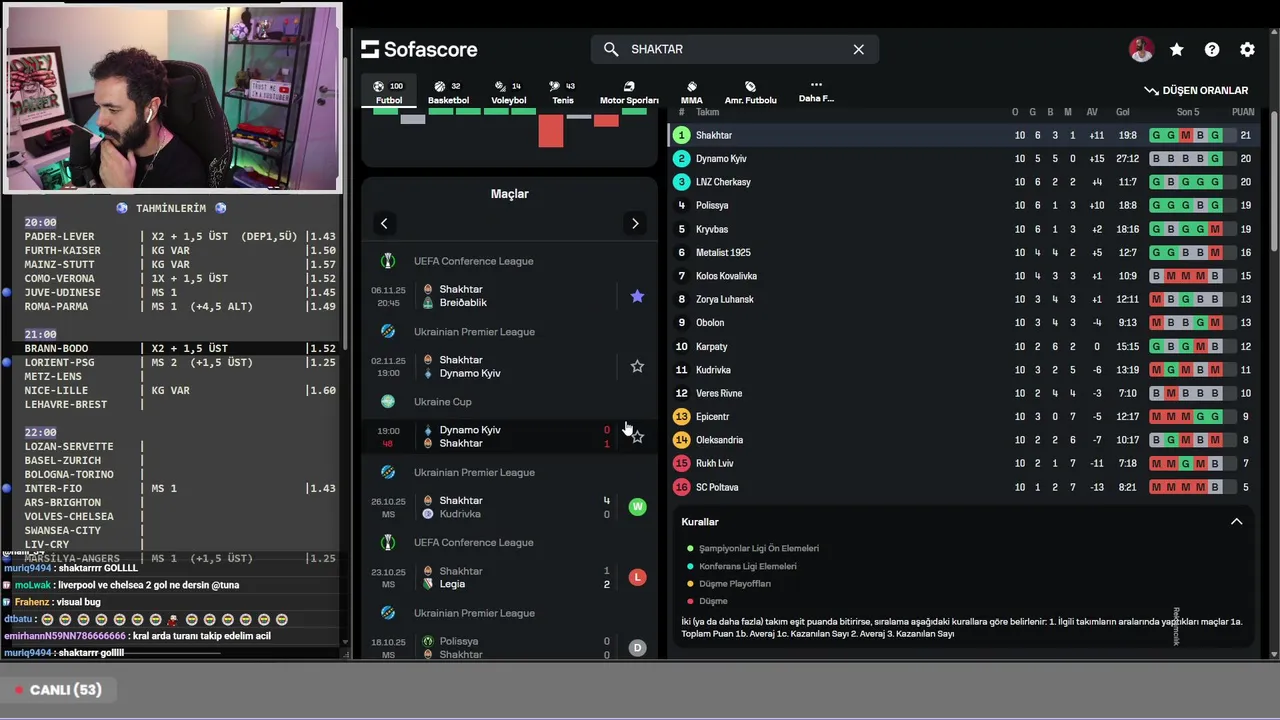Screen dimensions: 1280x720
Task: Click the standings panel vertical scrollbar
Action: pyautogui.click(x=1274, y=180)
